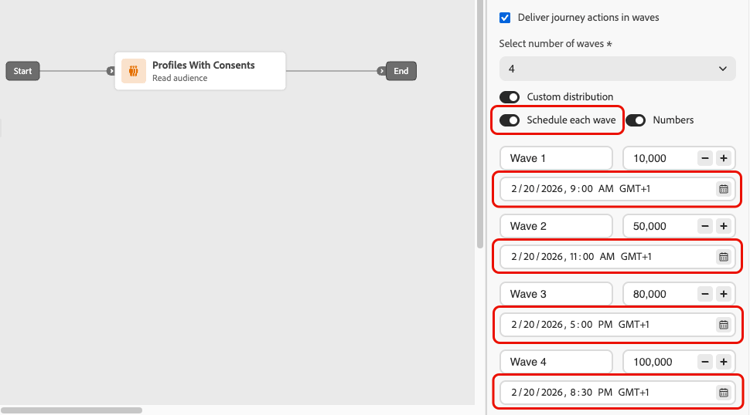
Task: Select the Start node on canvas
Action: click(x=23, y=71)
